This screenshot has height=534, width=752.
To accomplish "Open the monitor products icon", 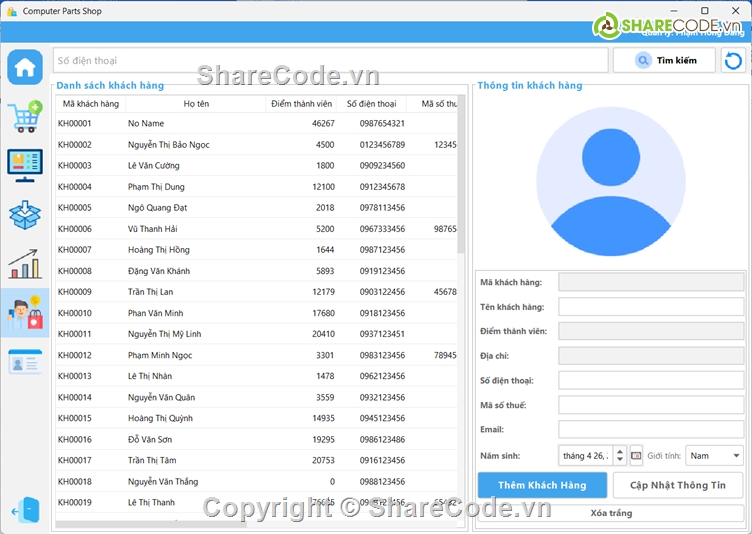I will 25,166.
